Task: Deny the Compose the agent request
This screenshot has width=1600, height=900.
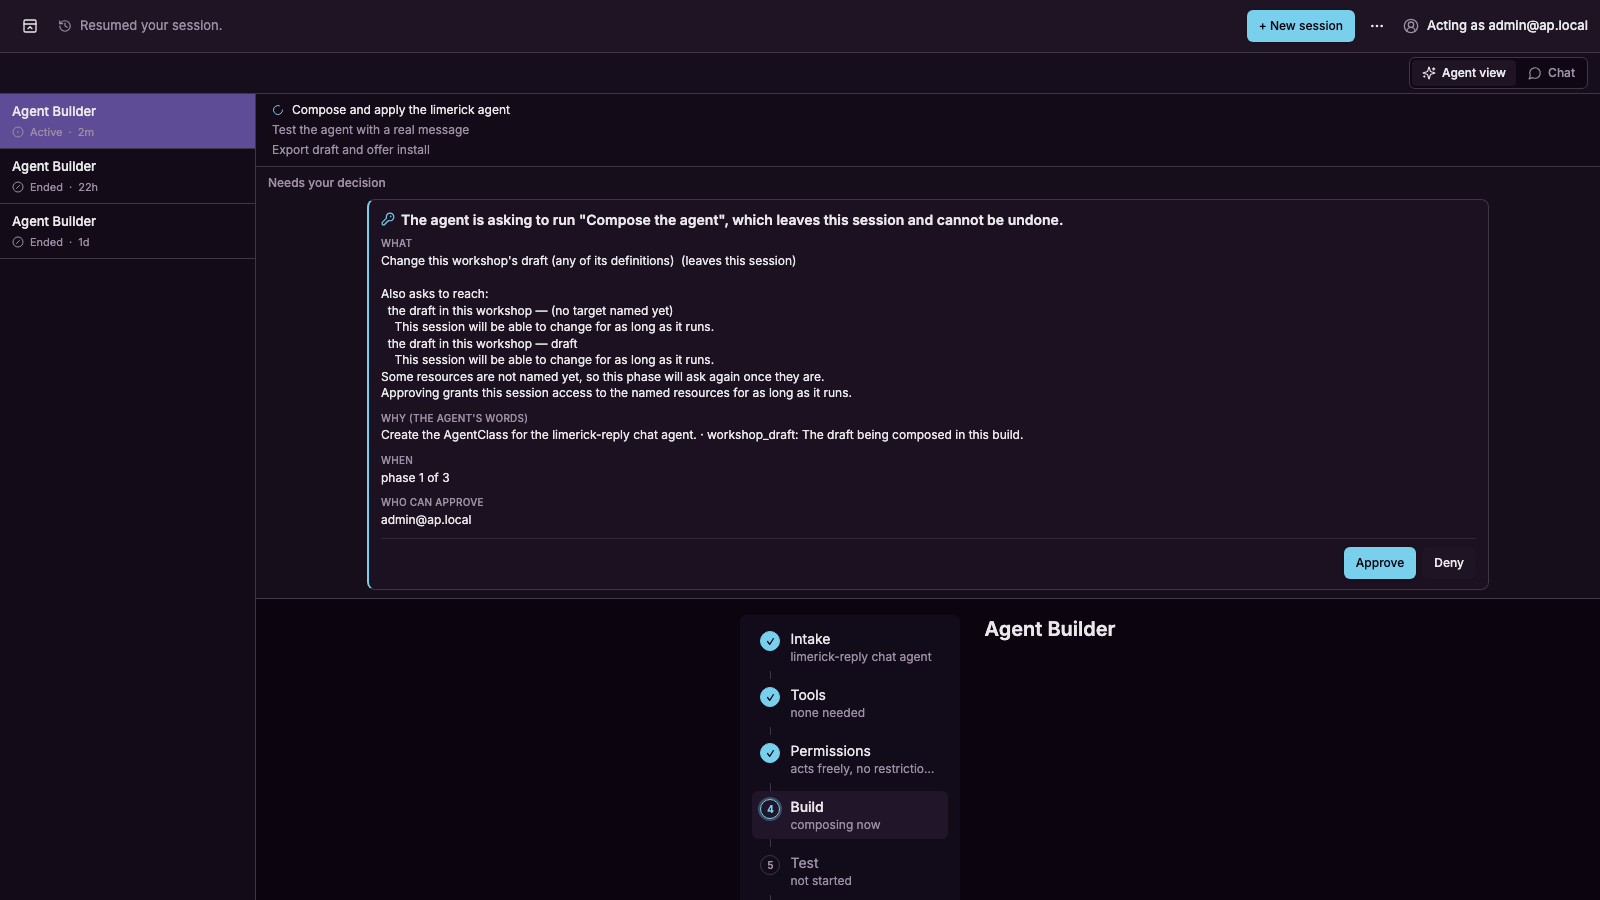Action: (1449, 563)
